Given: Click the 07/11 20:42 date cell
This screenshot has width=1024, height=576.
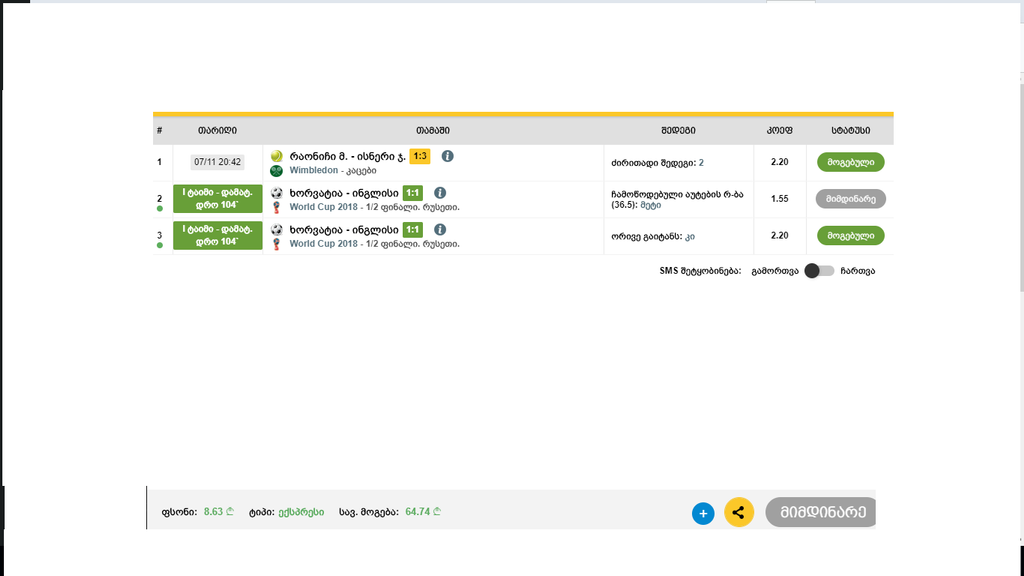Looking at the screenshot, I should pos(217,162).
